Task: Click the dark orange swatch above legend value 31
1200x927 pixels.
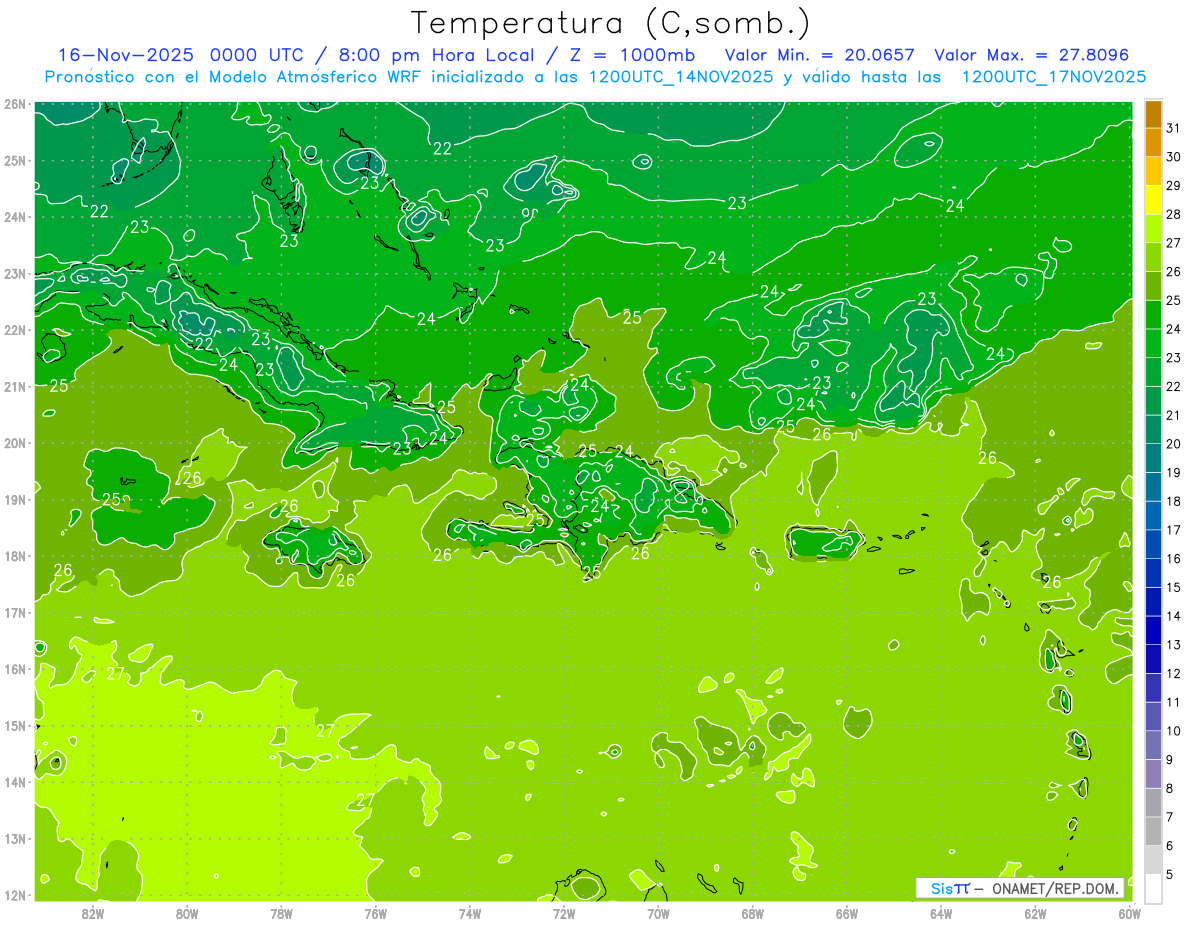Action: tap(1153, 115)
